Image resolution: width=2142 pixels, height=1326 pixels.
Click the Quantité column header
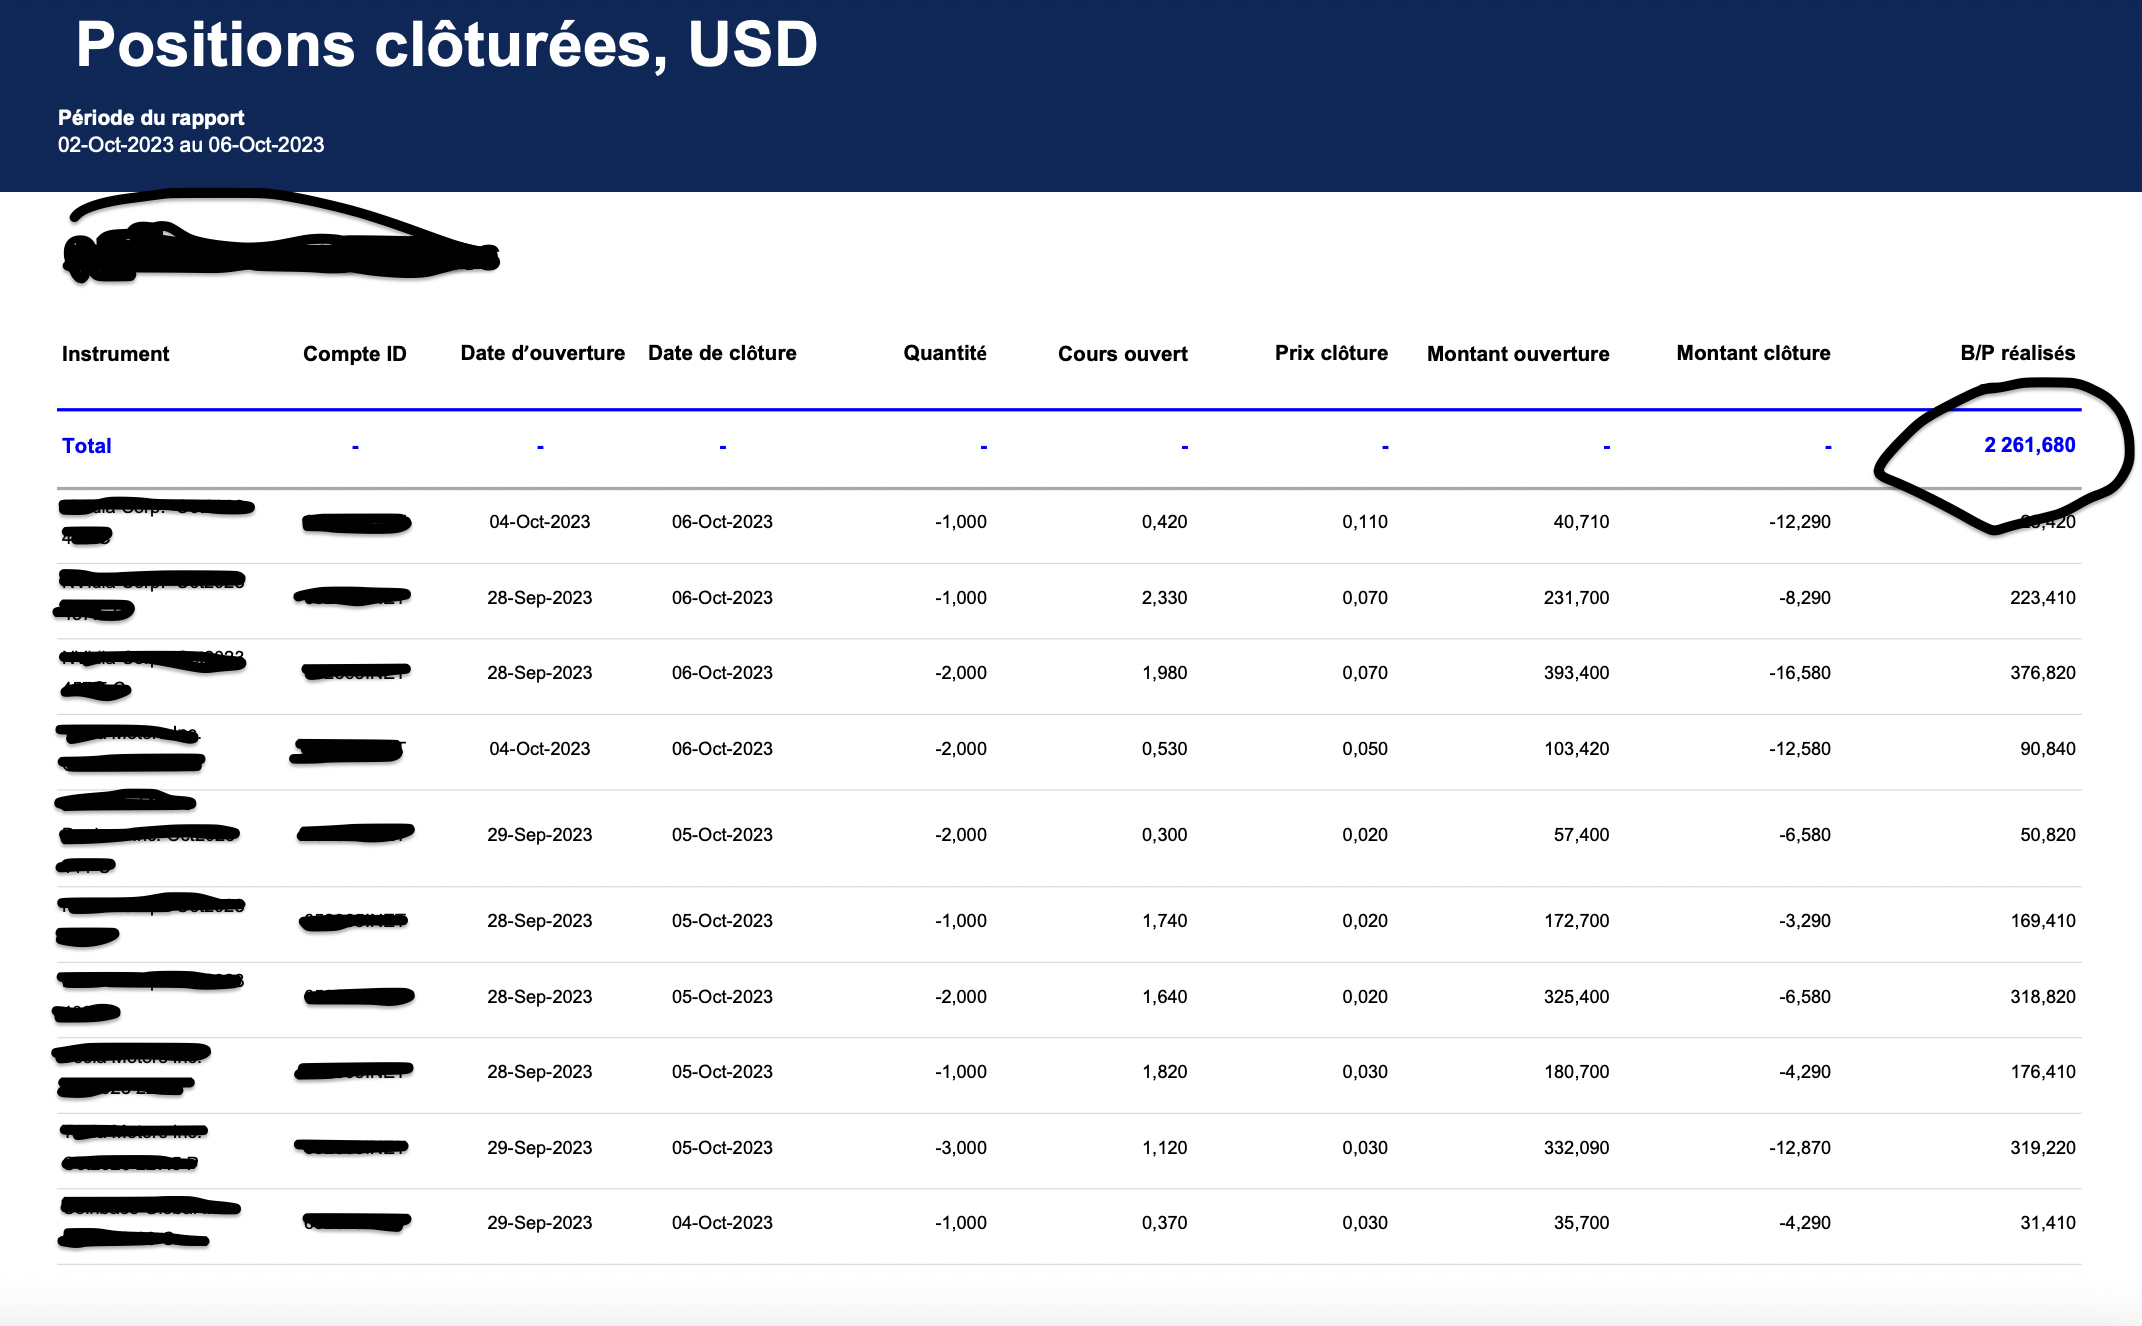[944, 353]
